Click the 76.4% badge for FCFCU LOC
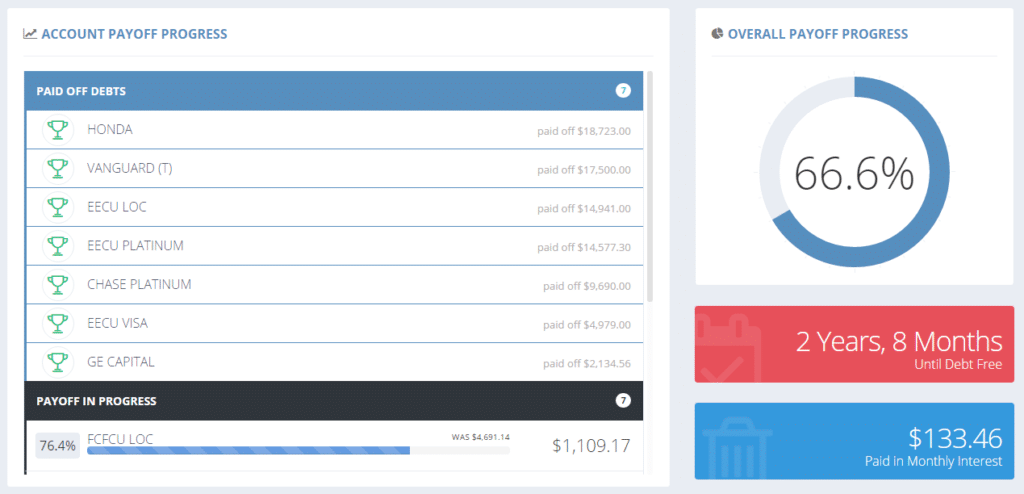The width and height of the screenshot is (1024, 494). pos(57,446)
